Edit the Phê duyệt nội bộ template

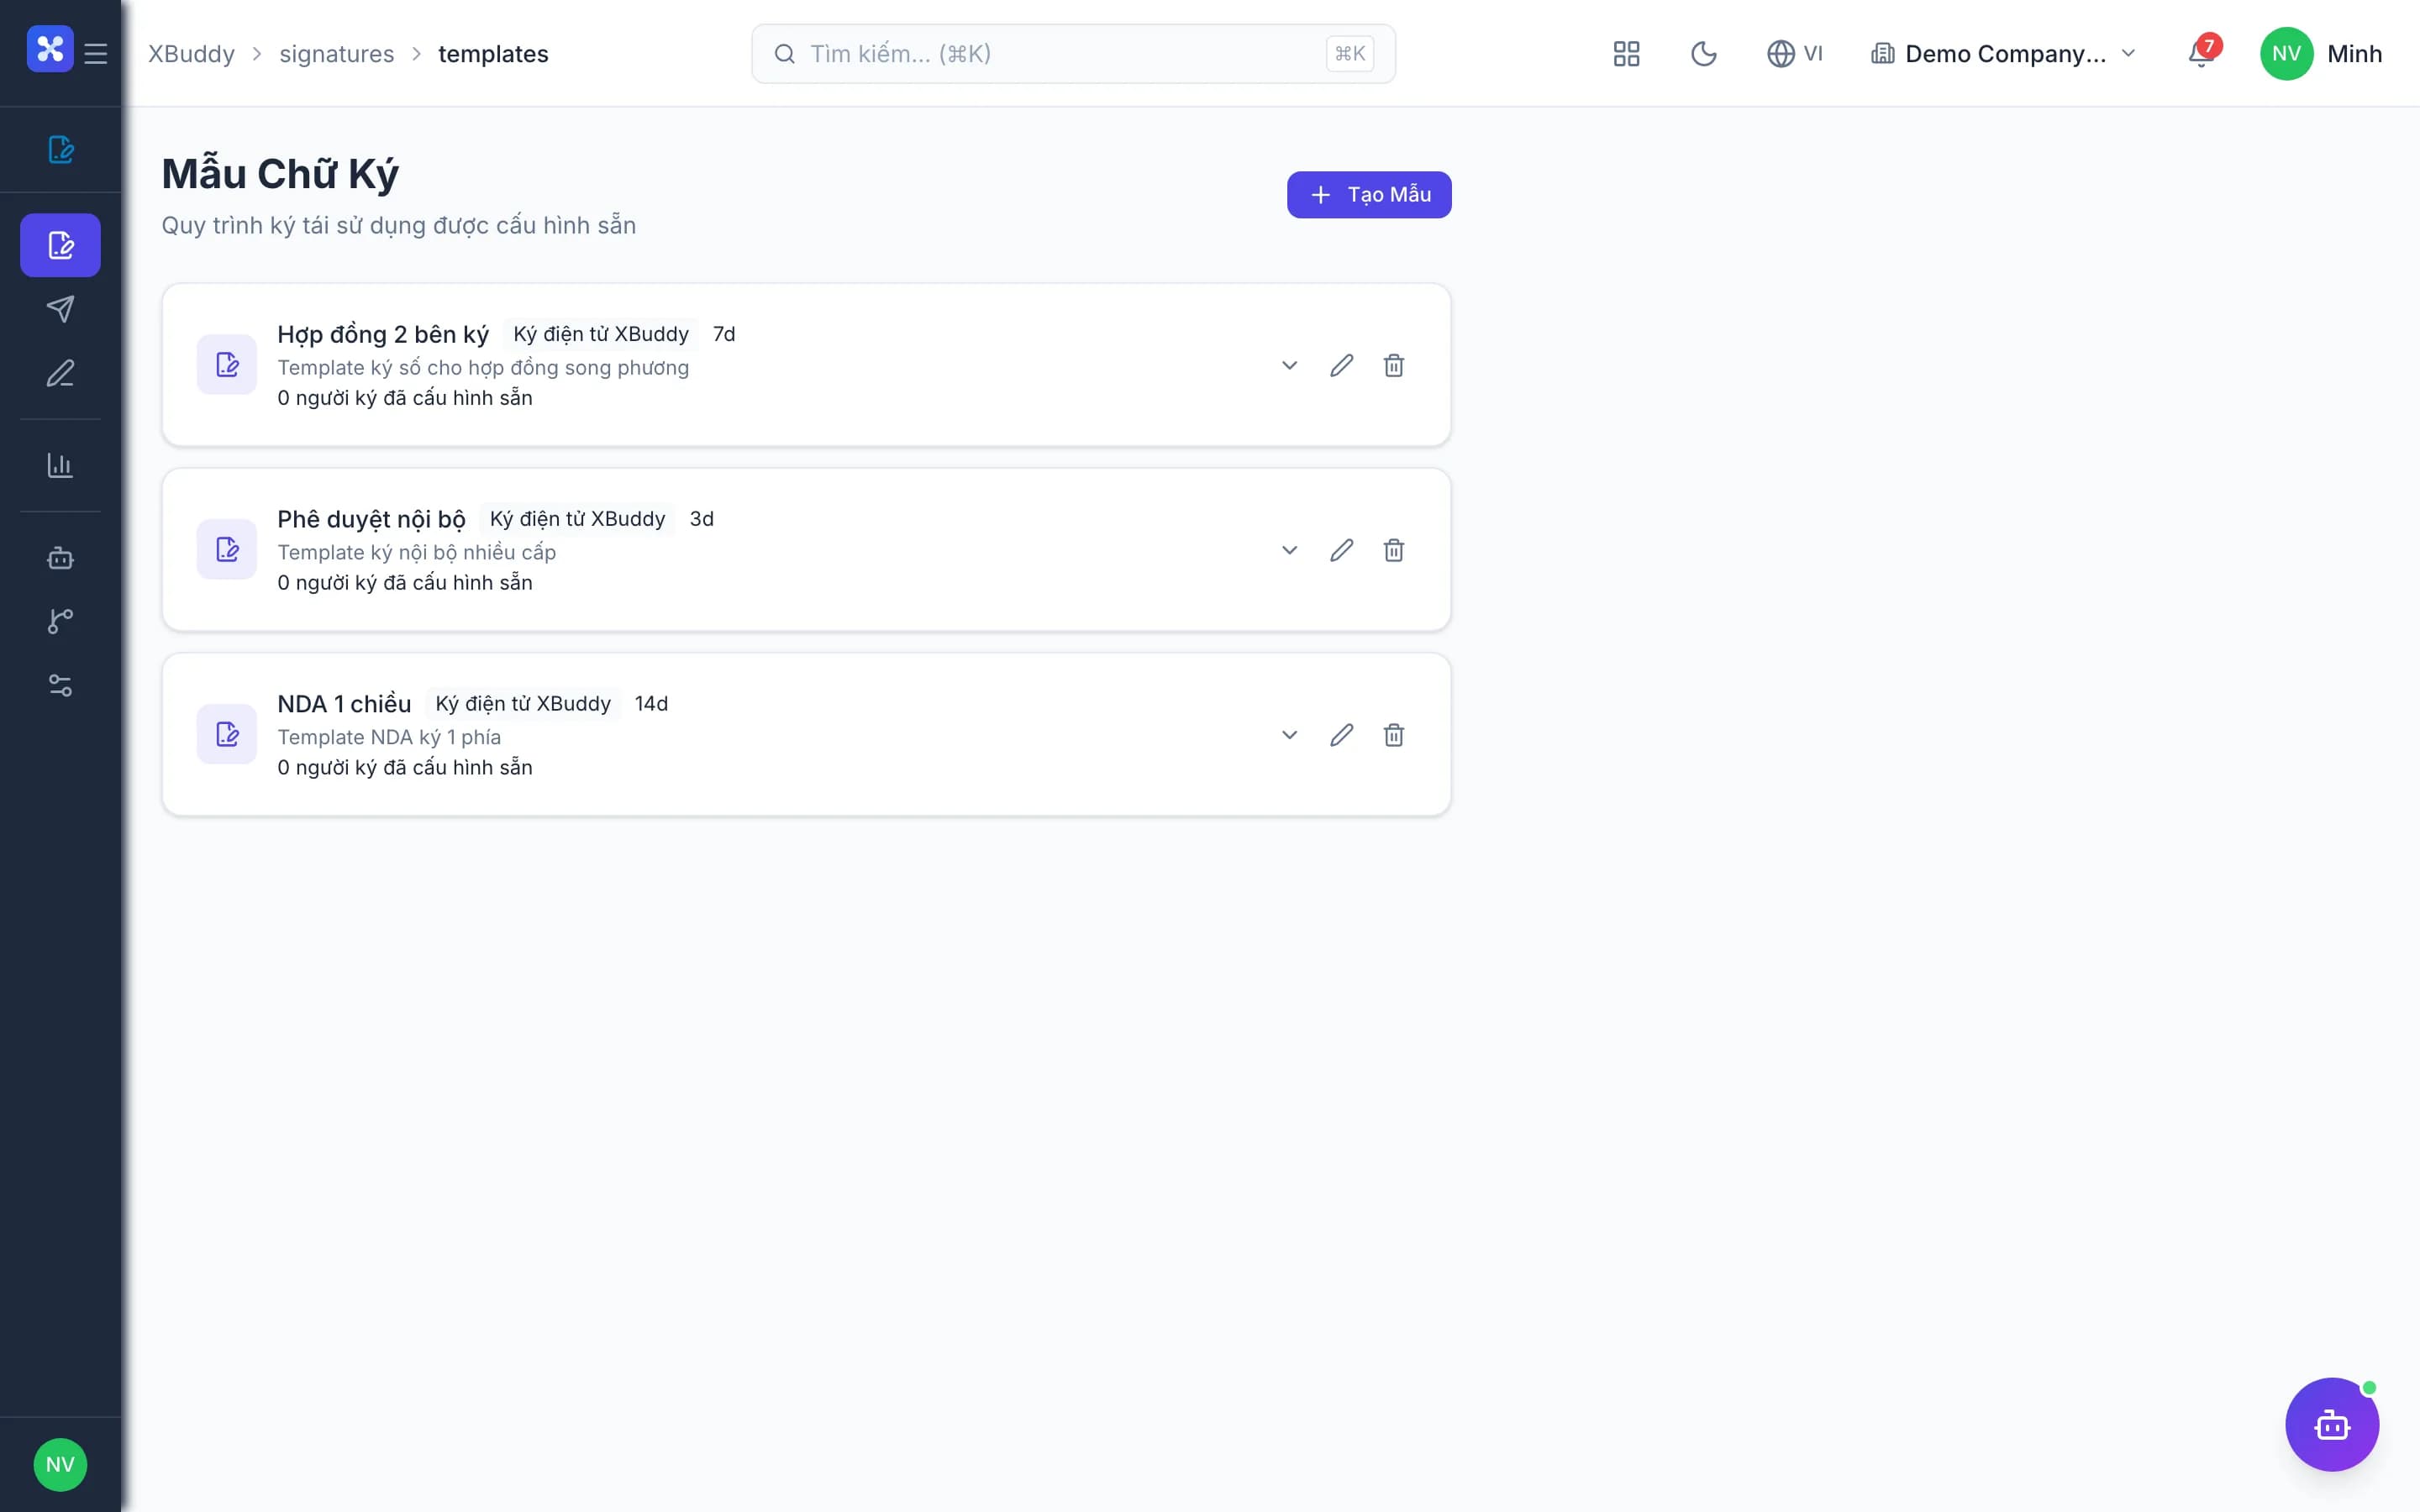pos(1342,551)
